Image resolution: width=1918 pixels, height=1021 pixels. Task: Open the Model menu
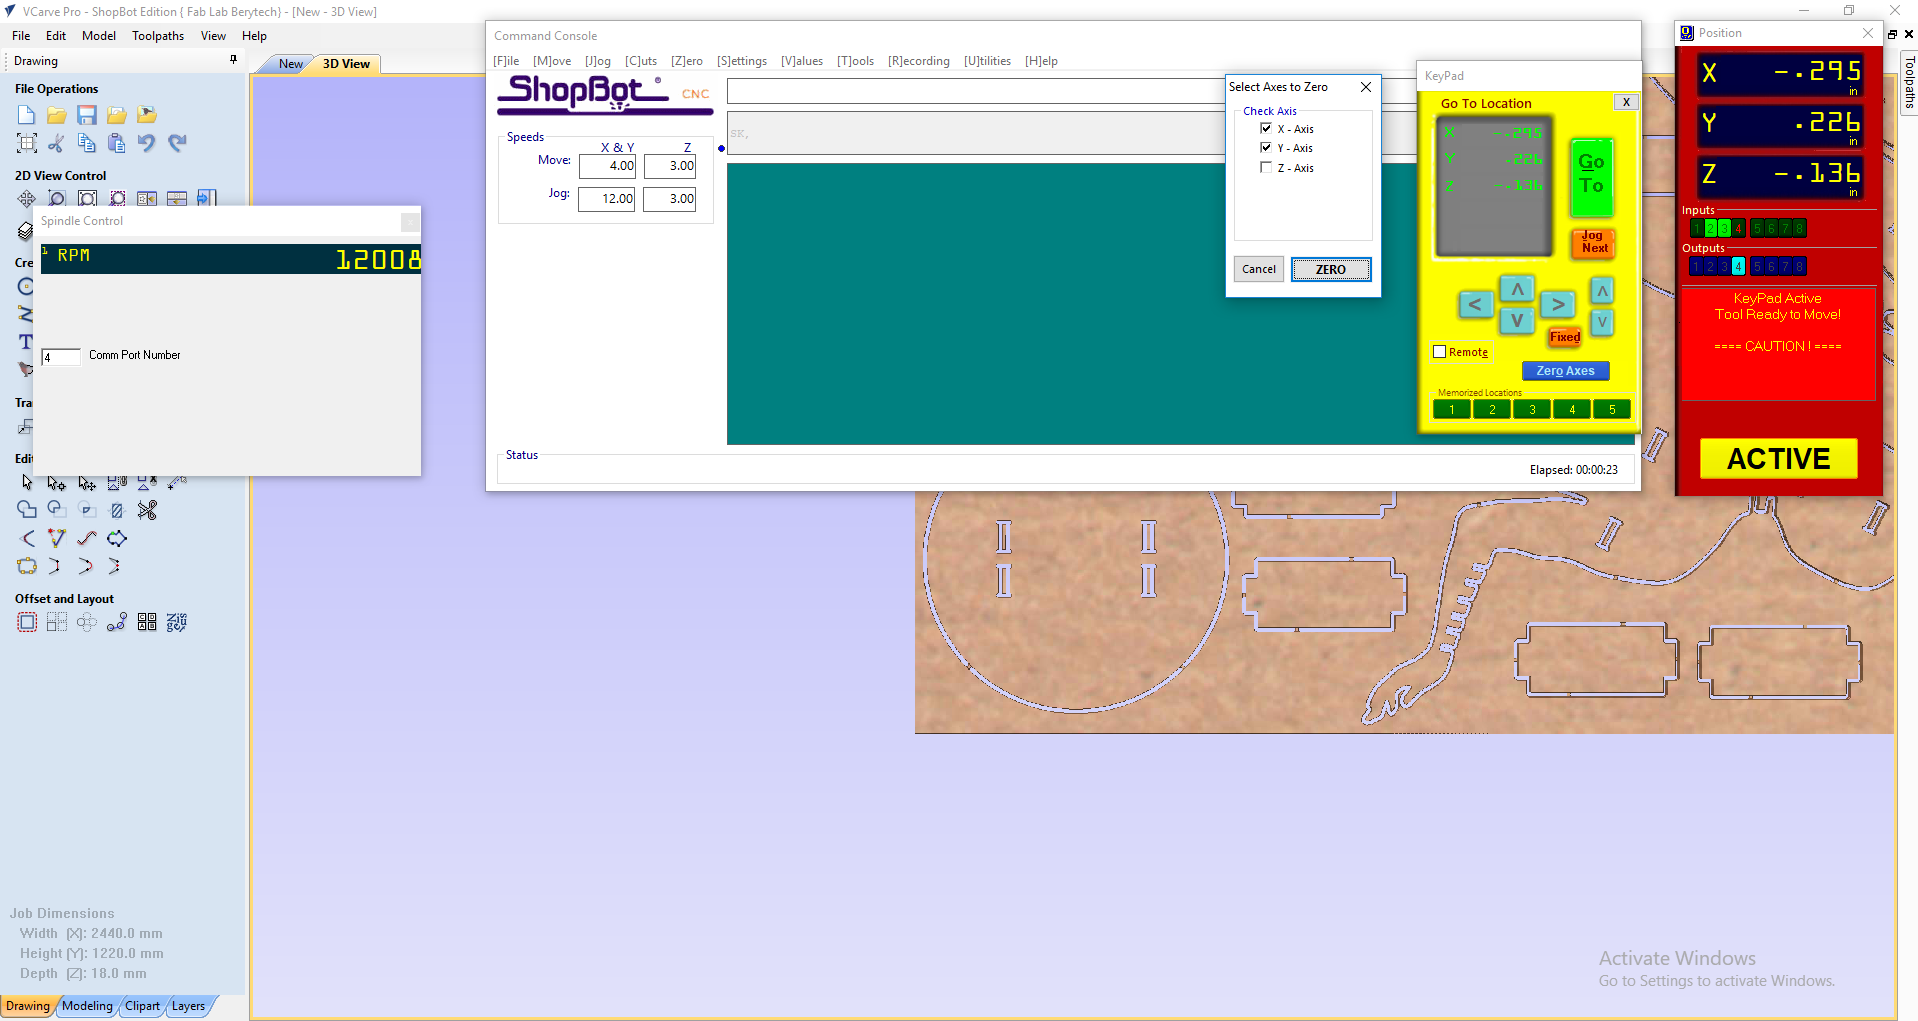click(99, 36)
